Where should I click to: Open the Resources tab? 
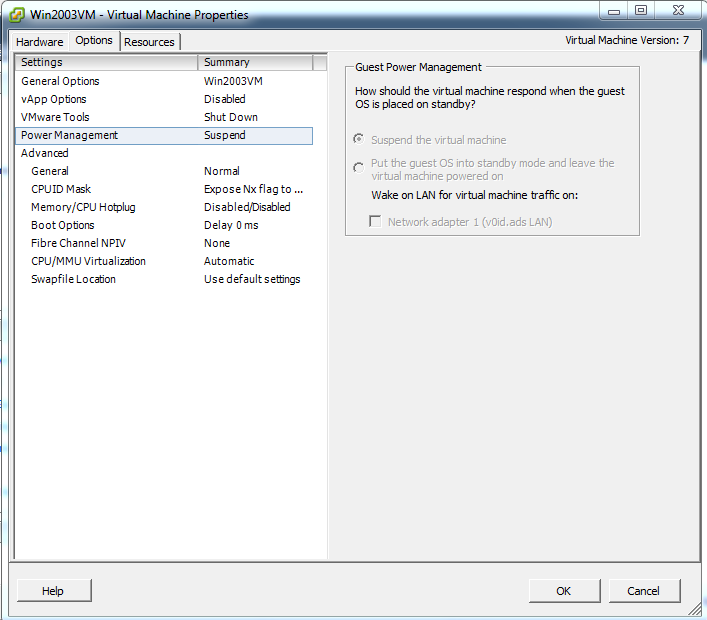coord(149,42)
